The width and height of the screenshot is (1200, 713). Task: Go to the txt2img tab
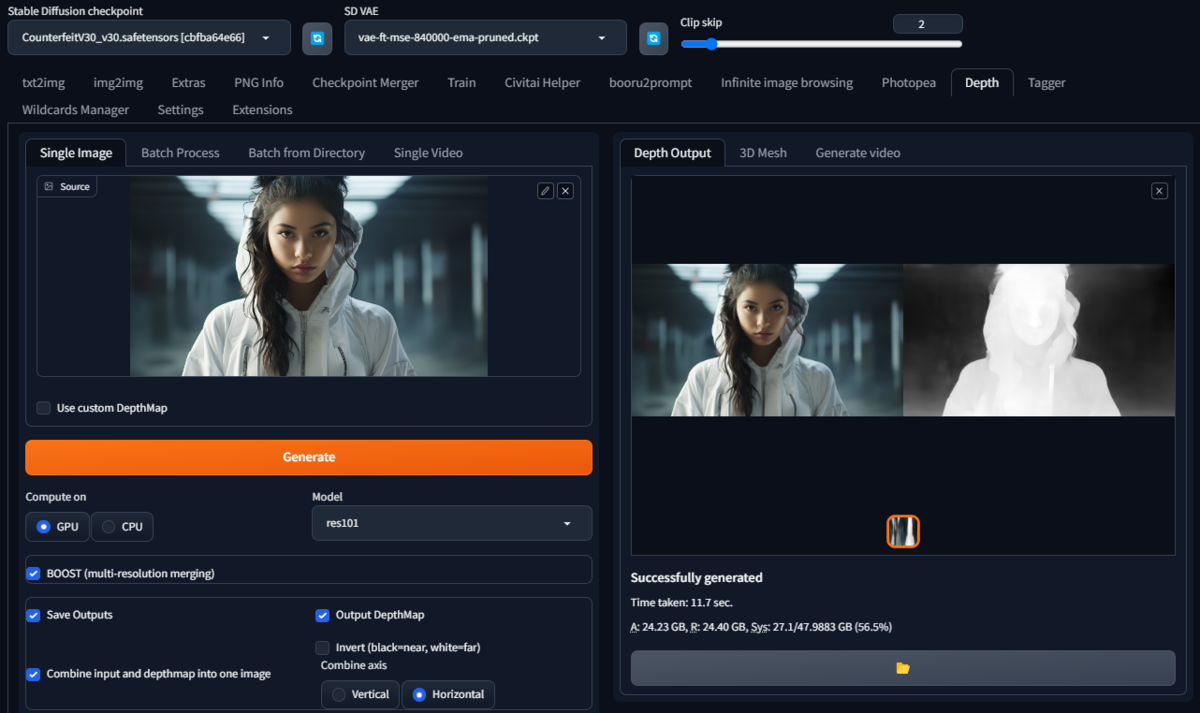click(x=43, y=83)
